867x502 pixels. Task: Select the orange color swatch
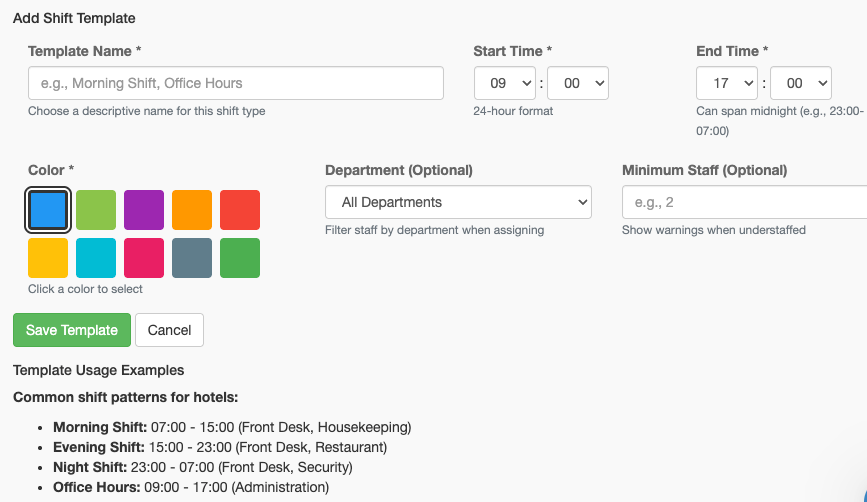[192, 210]
